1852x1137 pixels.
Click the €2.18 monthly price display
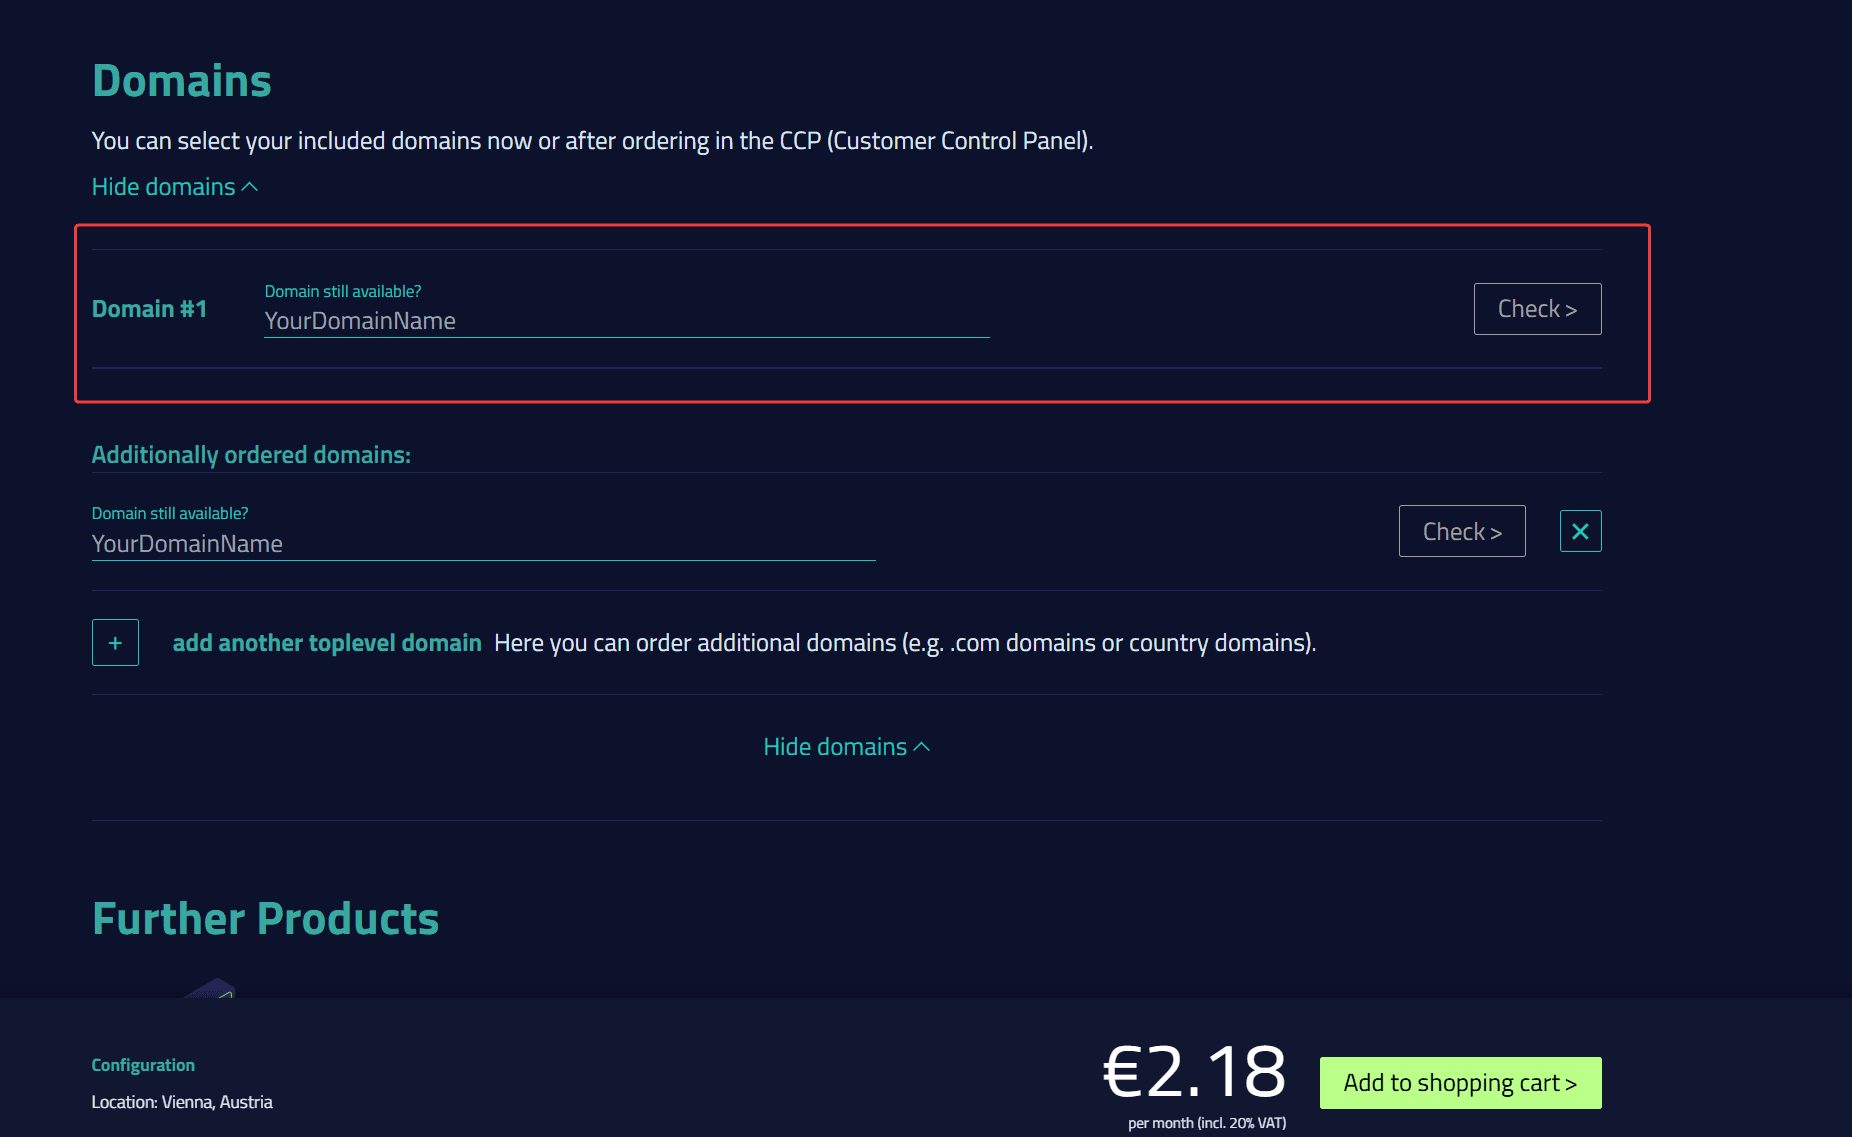[1194, 1071]
